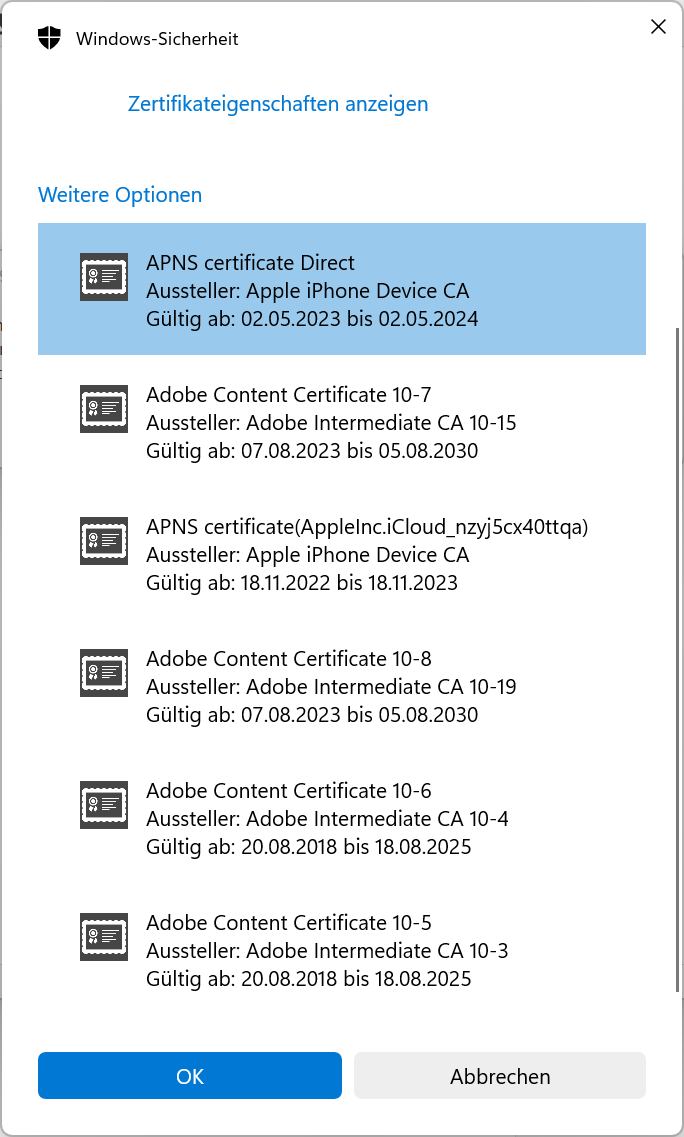Viewport: 684px width, 1137px height.
Task: Click the Adobe Content Certificate 10-8 icon
Action: (104, 673)
